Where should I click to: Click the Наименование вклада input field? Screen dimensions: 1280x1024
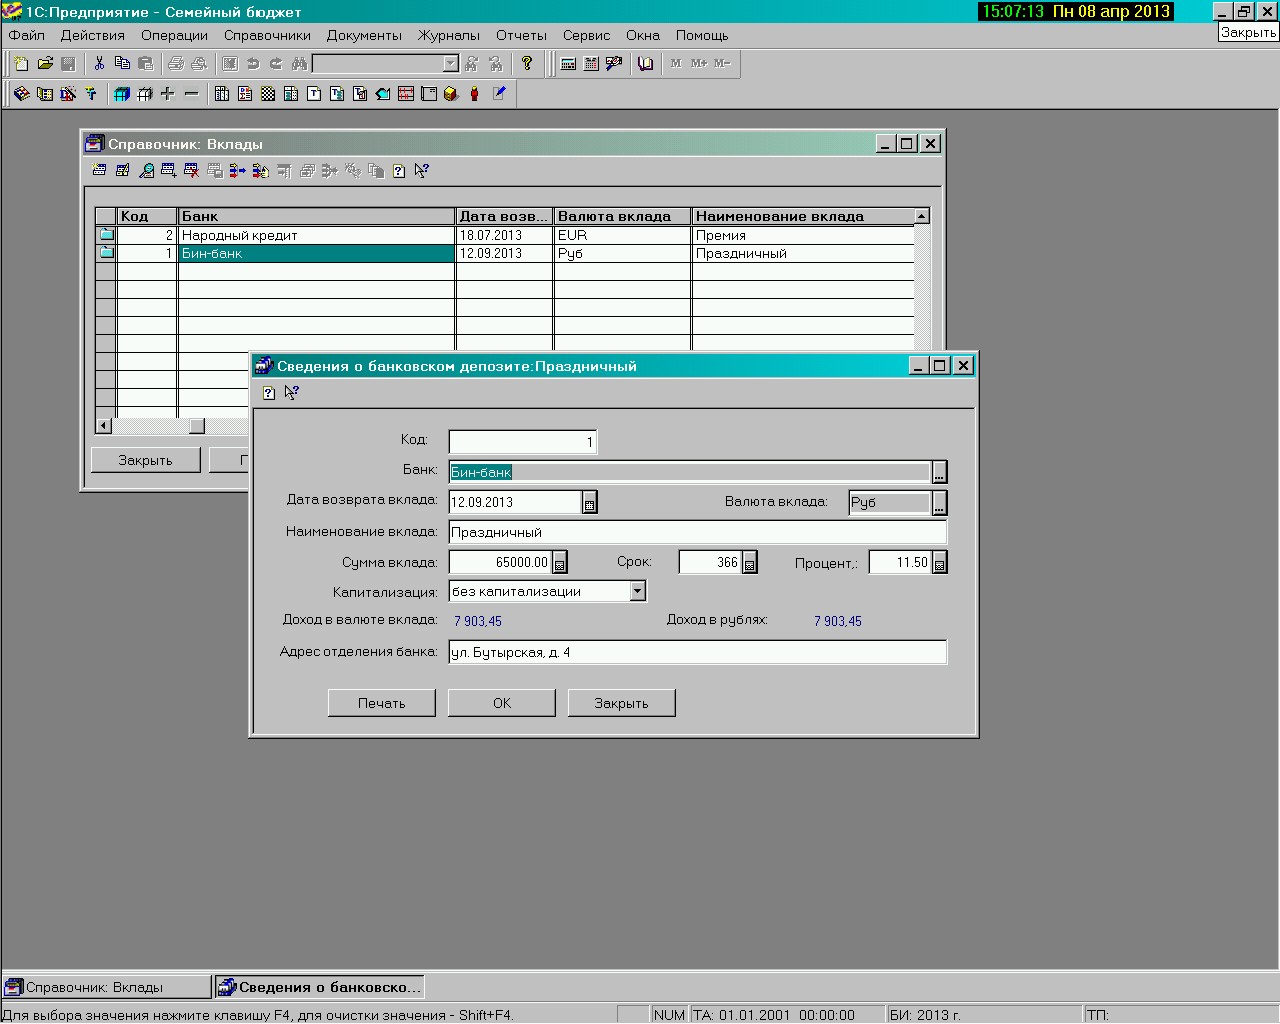pos(697,532)
